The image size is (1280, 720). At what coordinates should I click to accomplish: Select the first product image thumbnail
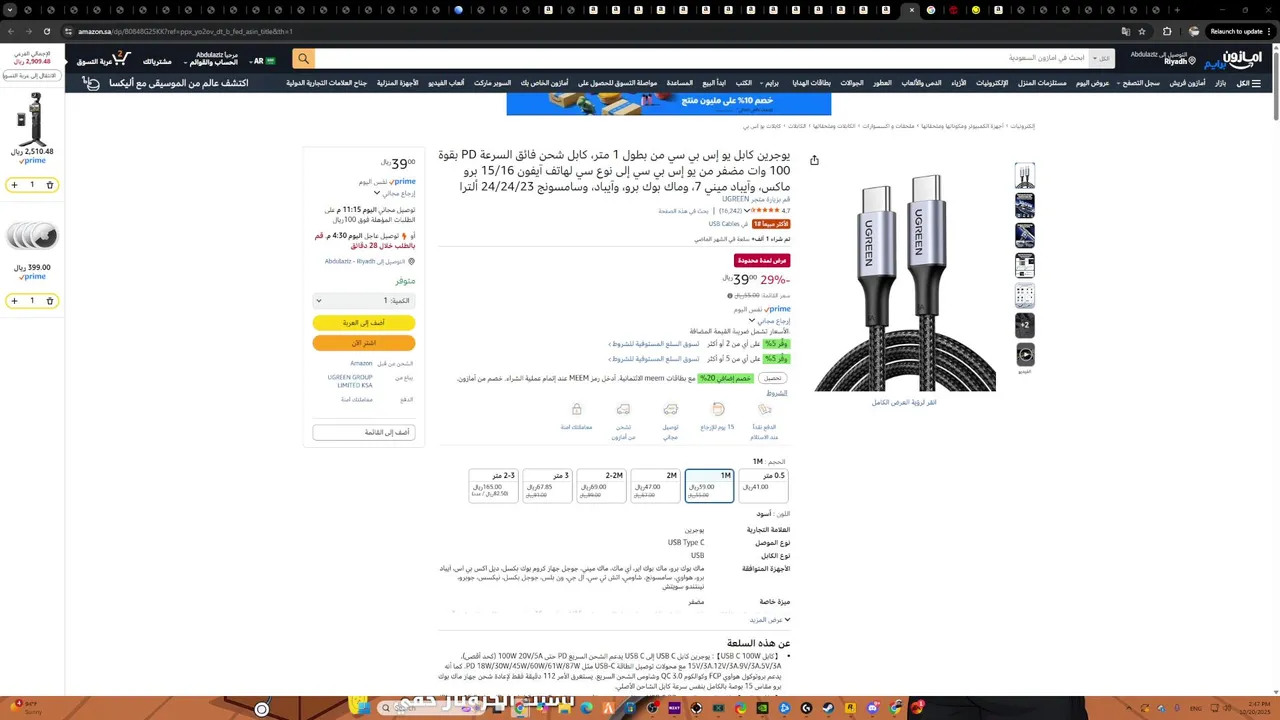tap(1024, 176)
